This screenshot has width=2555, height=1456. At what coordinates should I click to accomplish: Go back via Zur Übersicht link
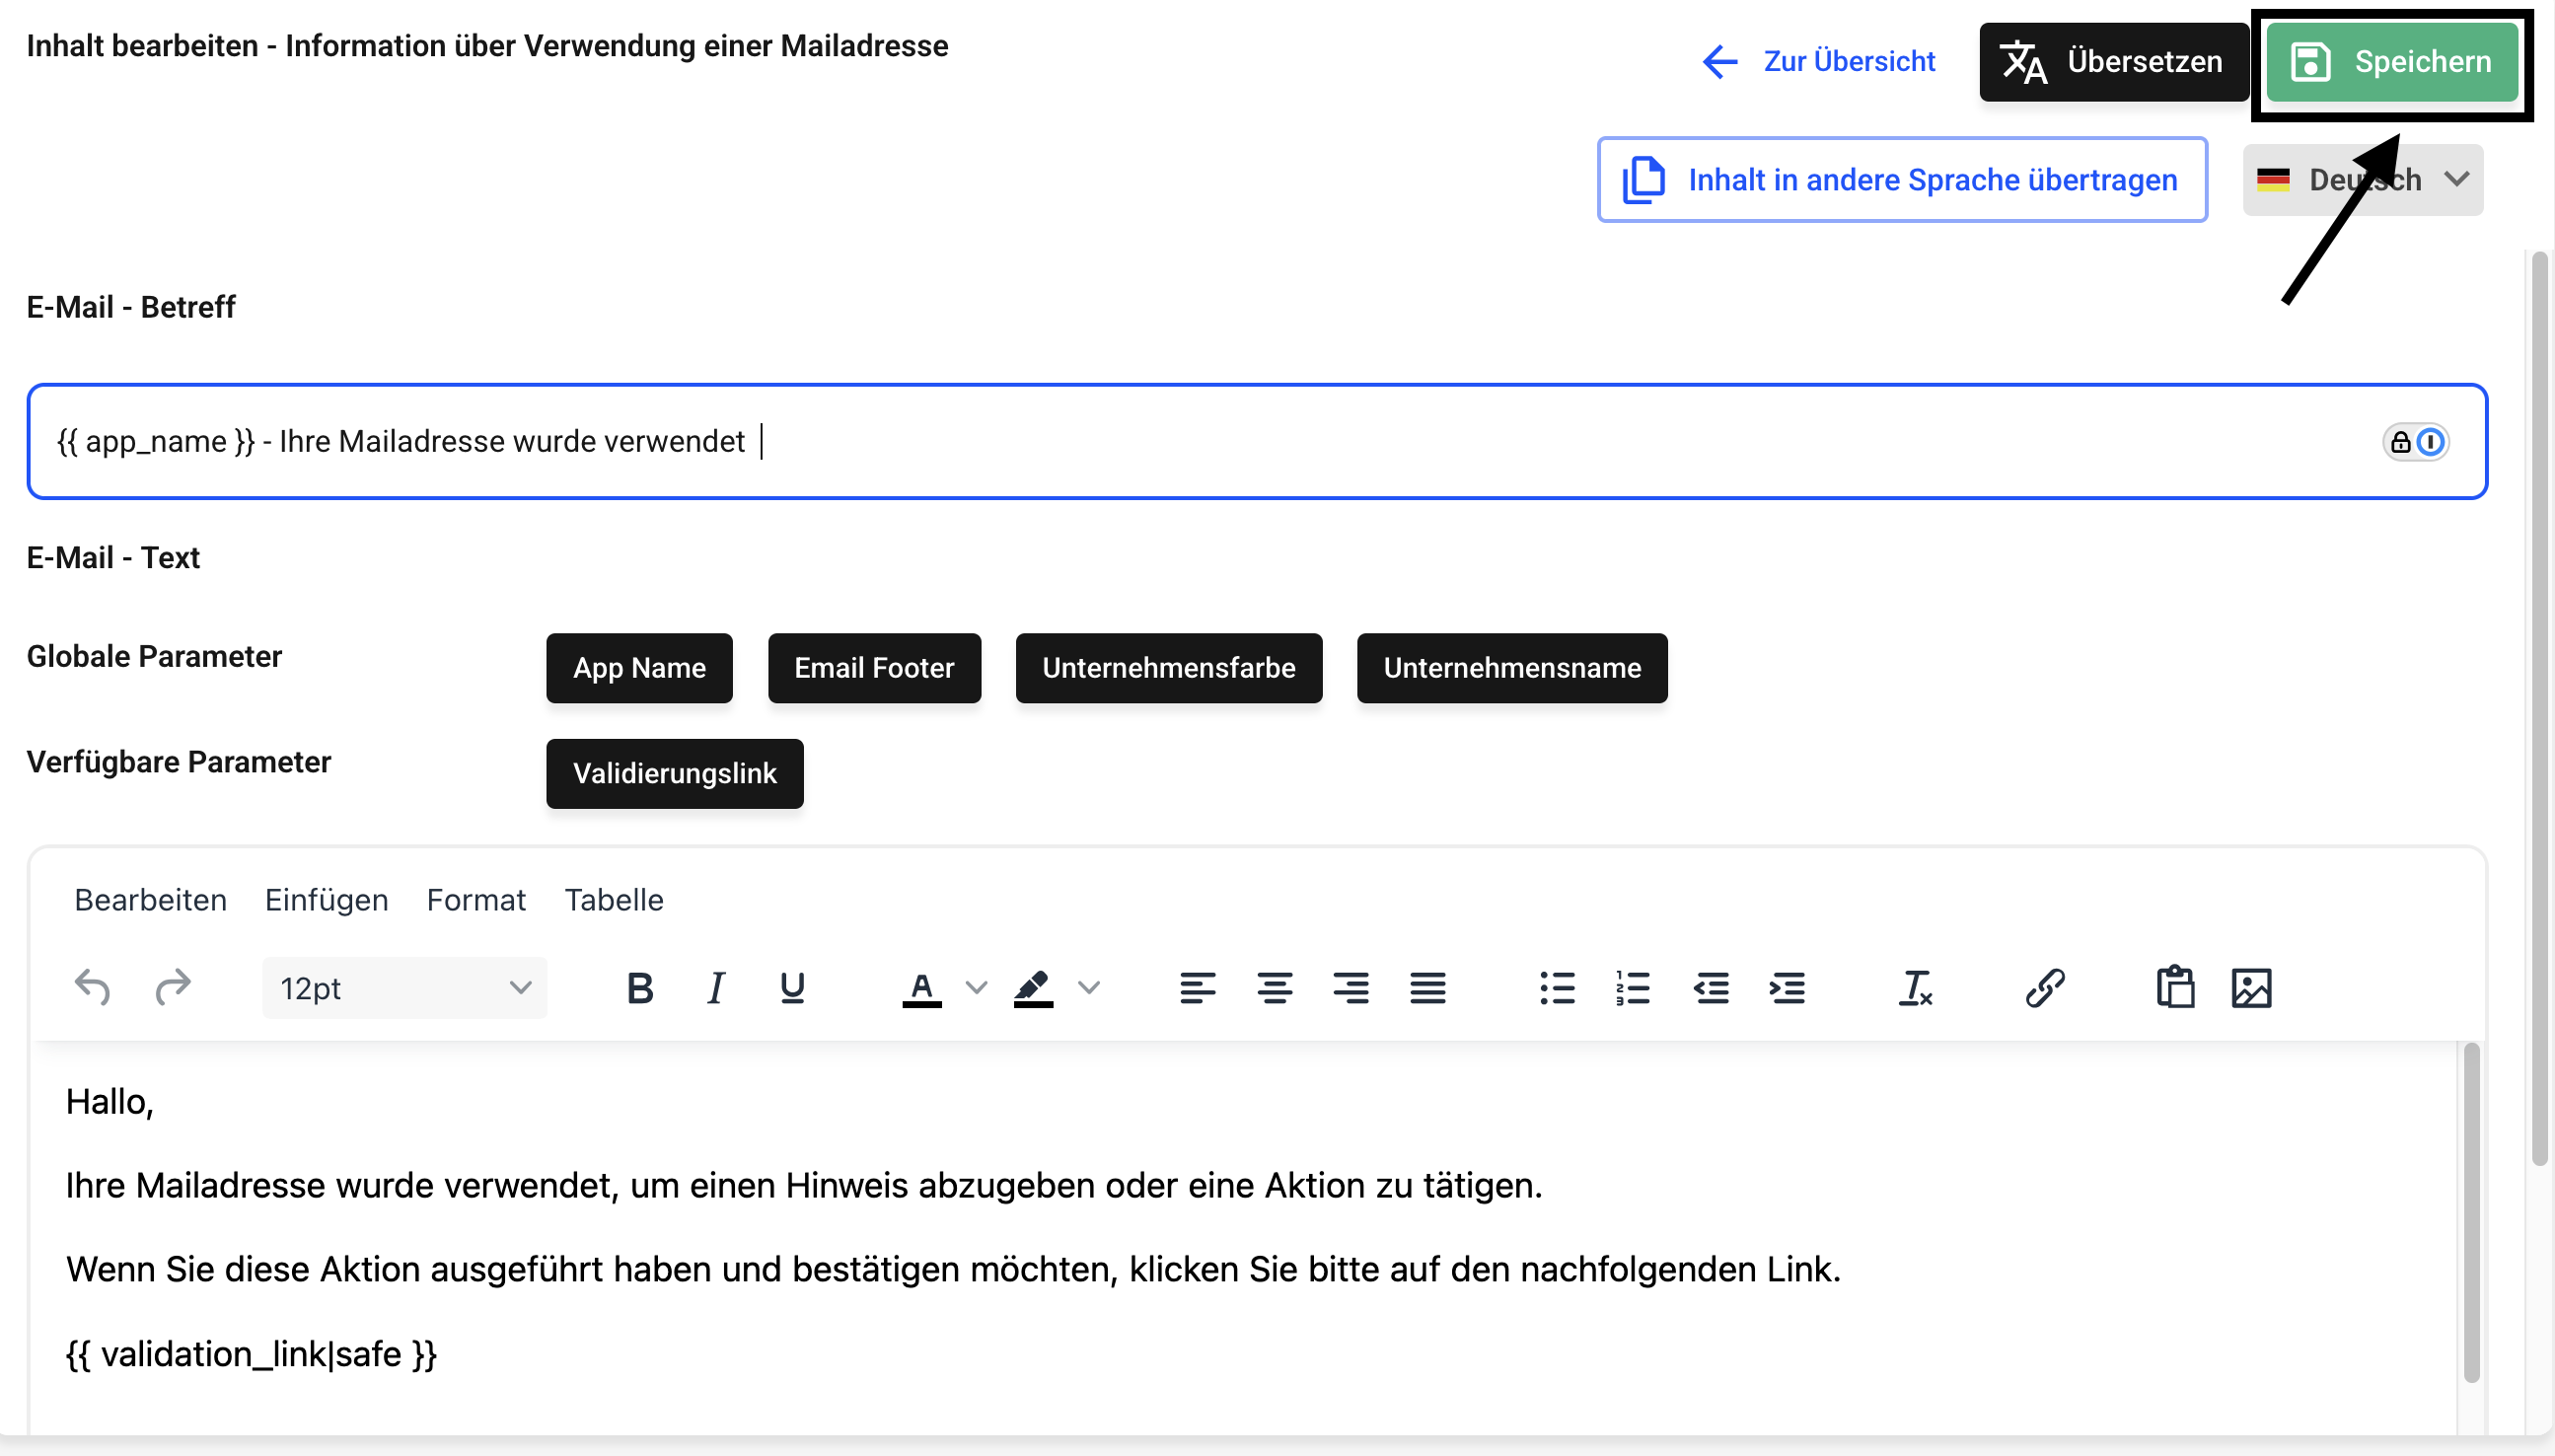1819,62
